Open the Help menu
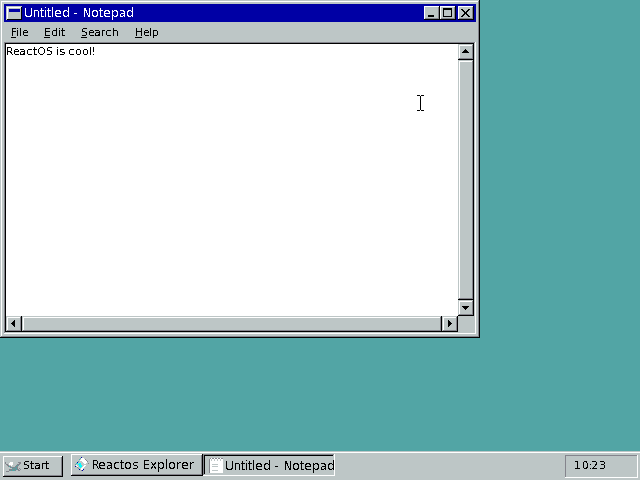 pos(147,32)
